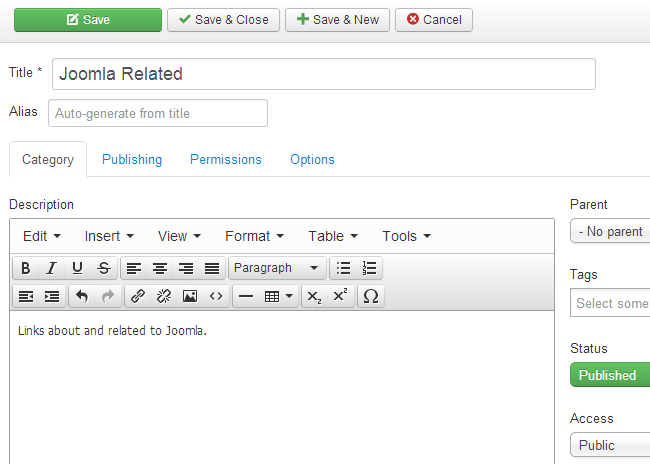The image size is (650, 464).
Task: Change the Published status selector
Action: tap(610, 375)
